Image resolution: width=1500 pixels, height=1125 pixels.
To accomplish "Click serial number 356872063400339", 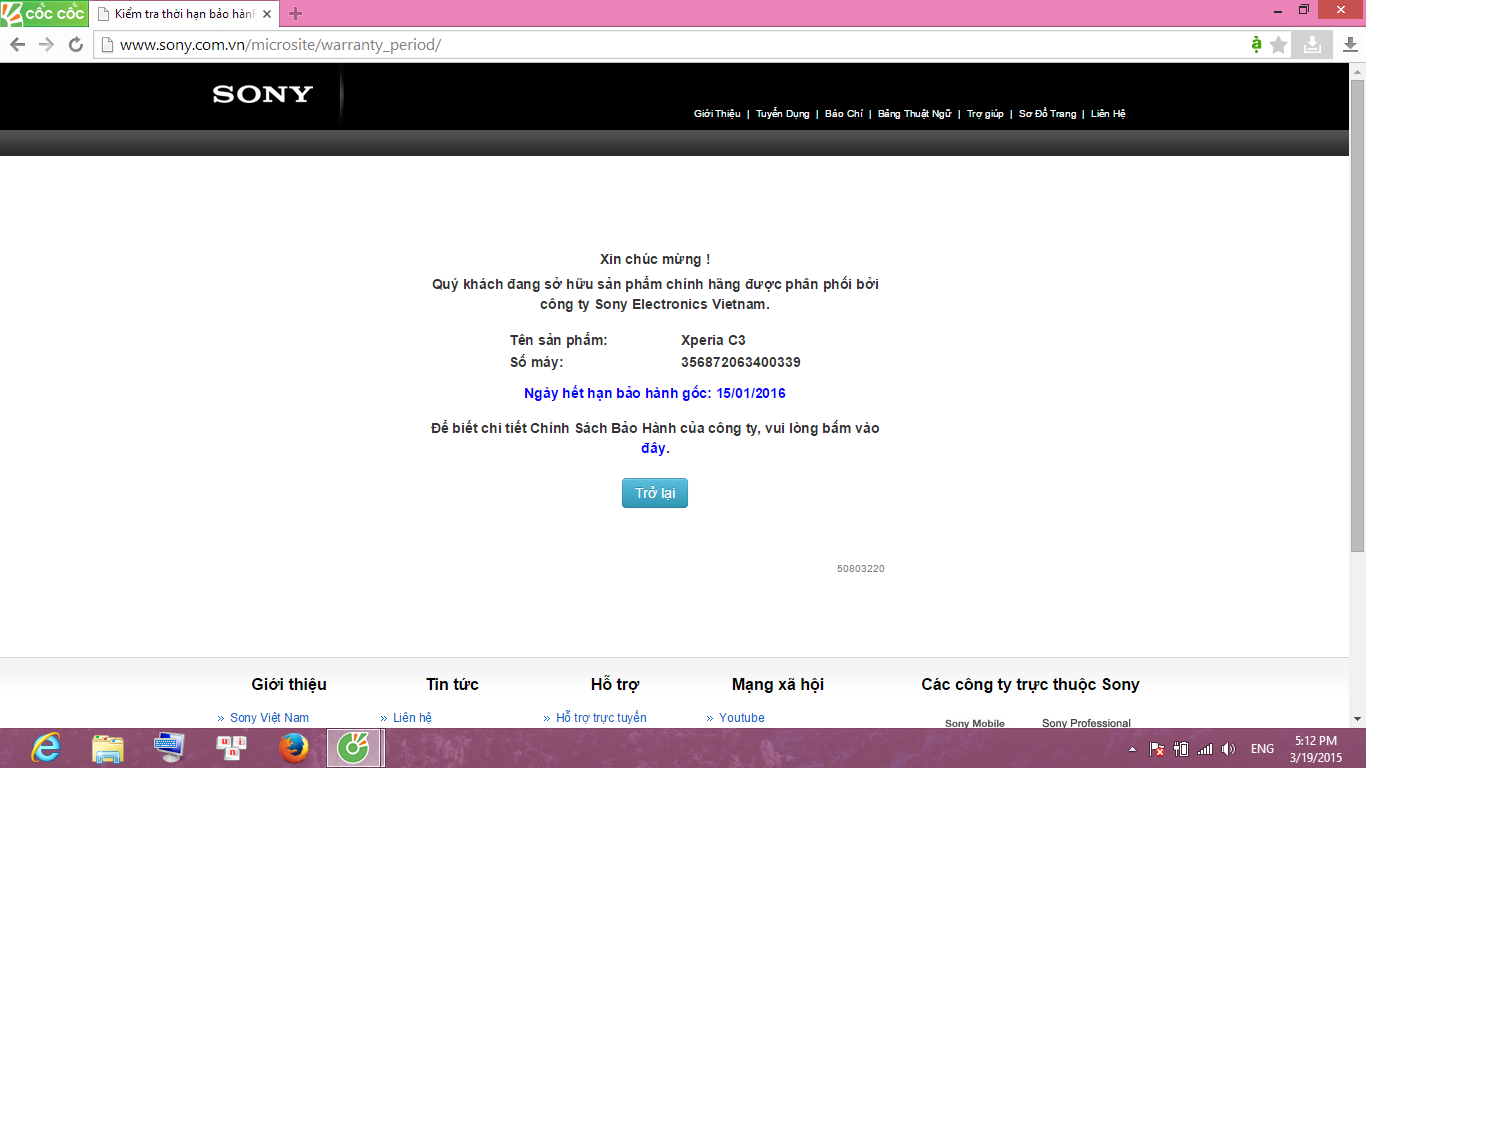I will (741, 362).
